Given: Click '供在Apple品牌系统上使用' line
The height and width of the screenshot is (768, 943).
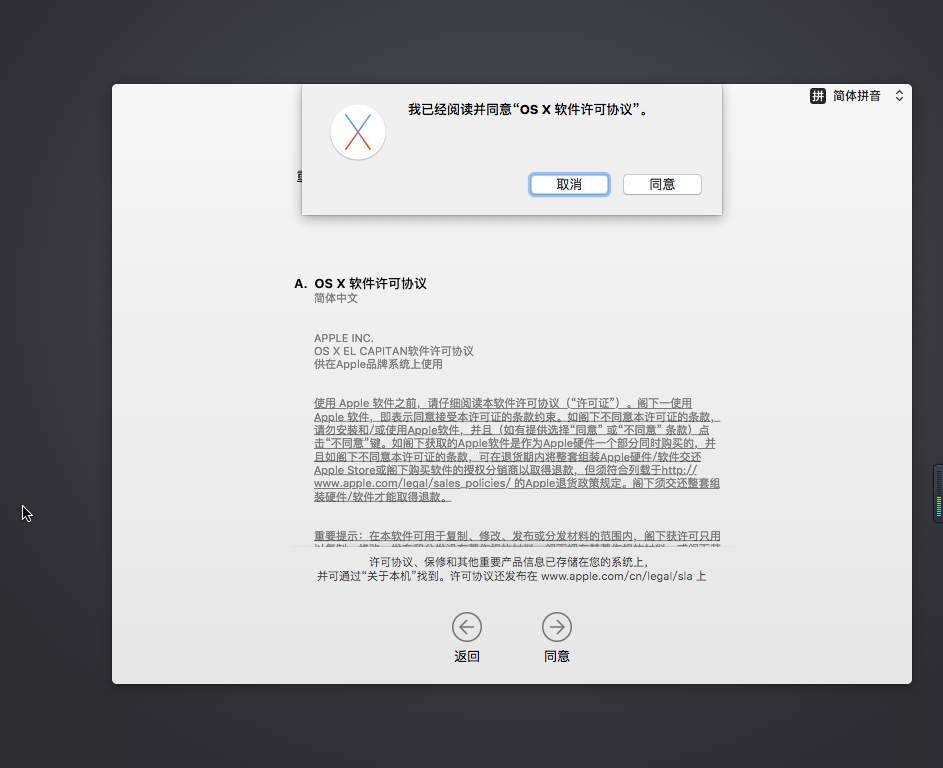Looking at the screenshot, I should coord(378,364).
